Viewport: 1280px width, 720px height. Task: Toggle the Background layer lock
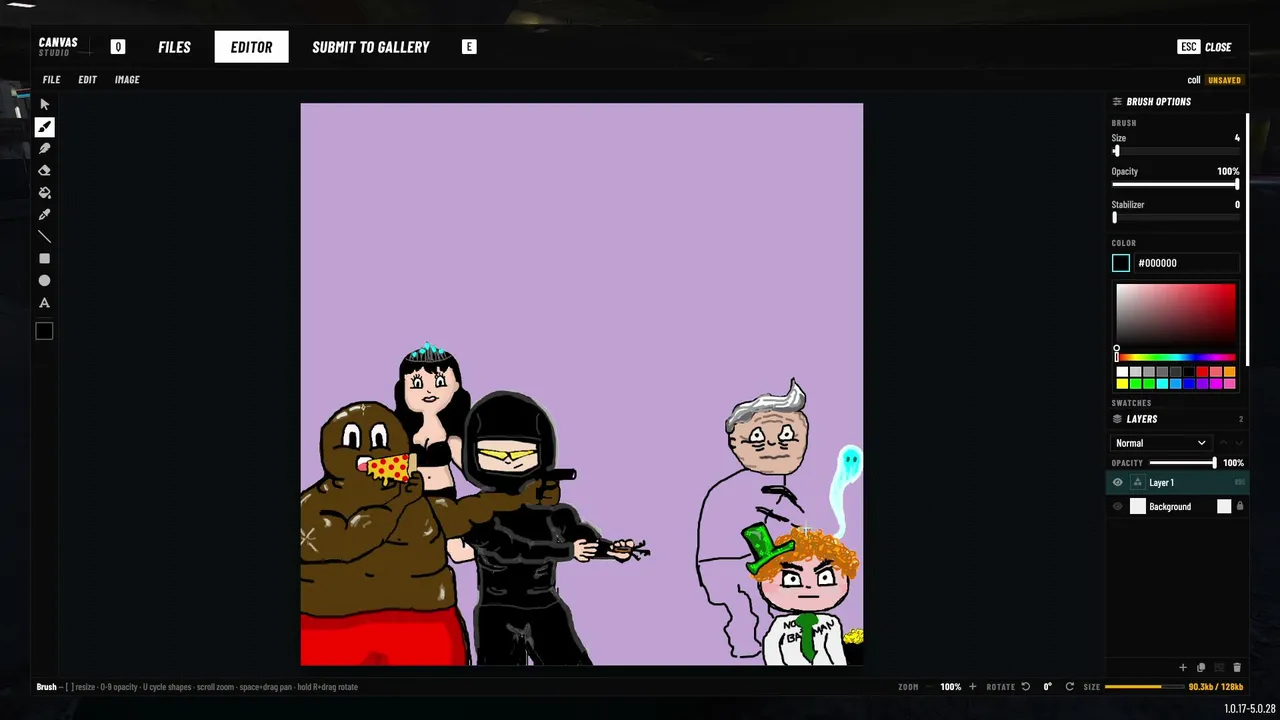(1240, 507)
